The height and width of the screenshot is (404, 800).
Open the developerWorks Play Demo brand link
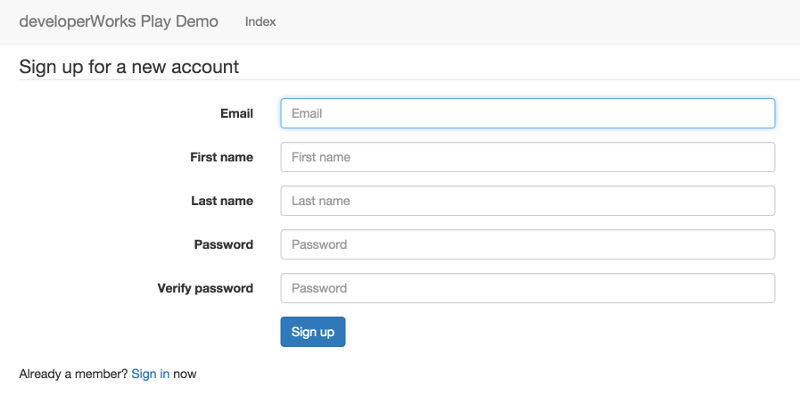pyautogui.click(x=118, y=21)
